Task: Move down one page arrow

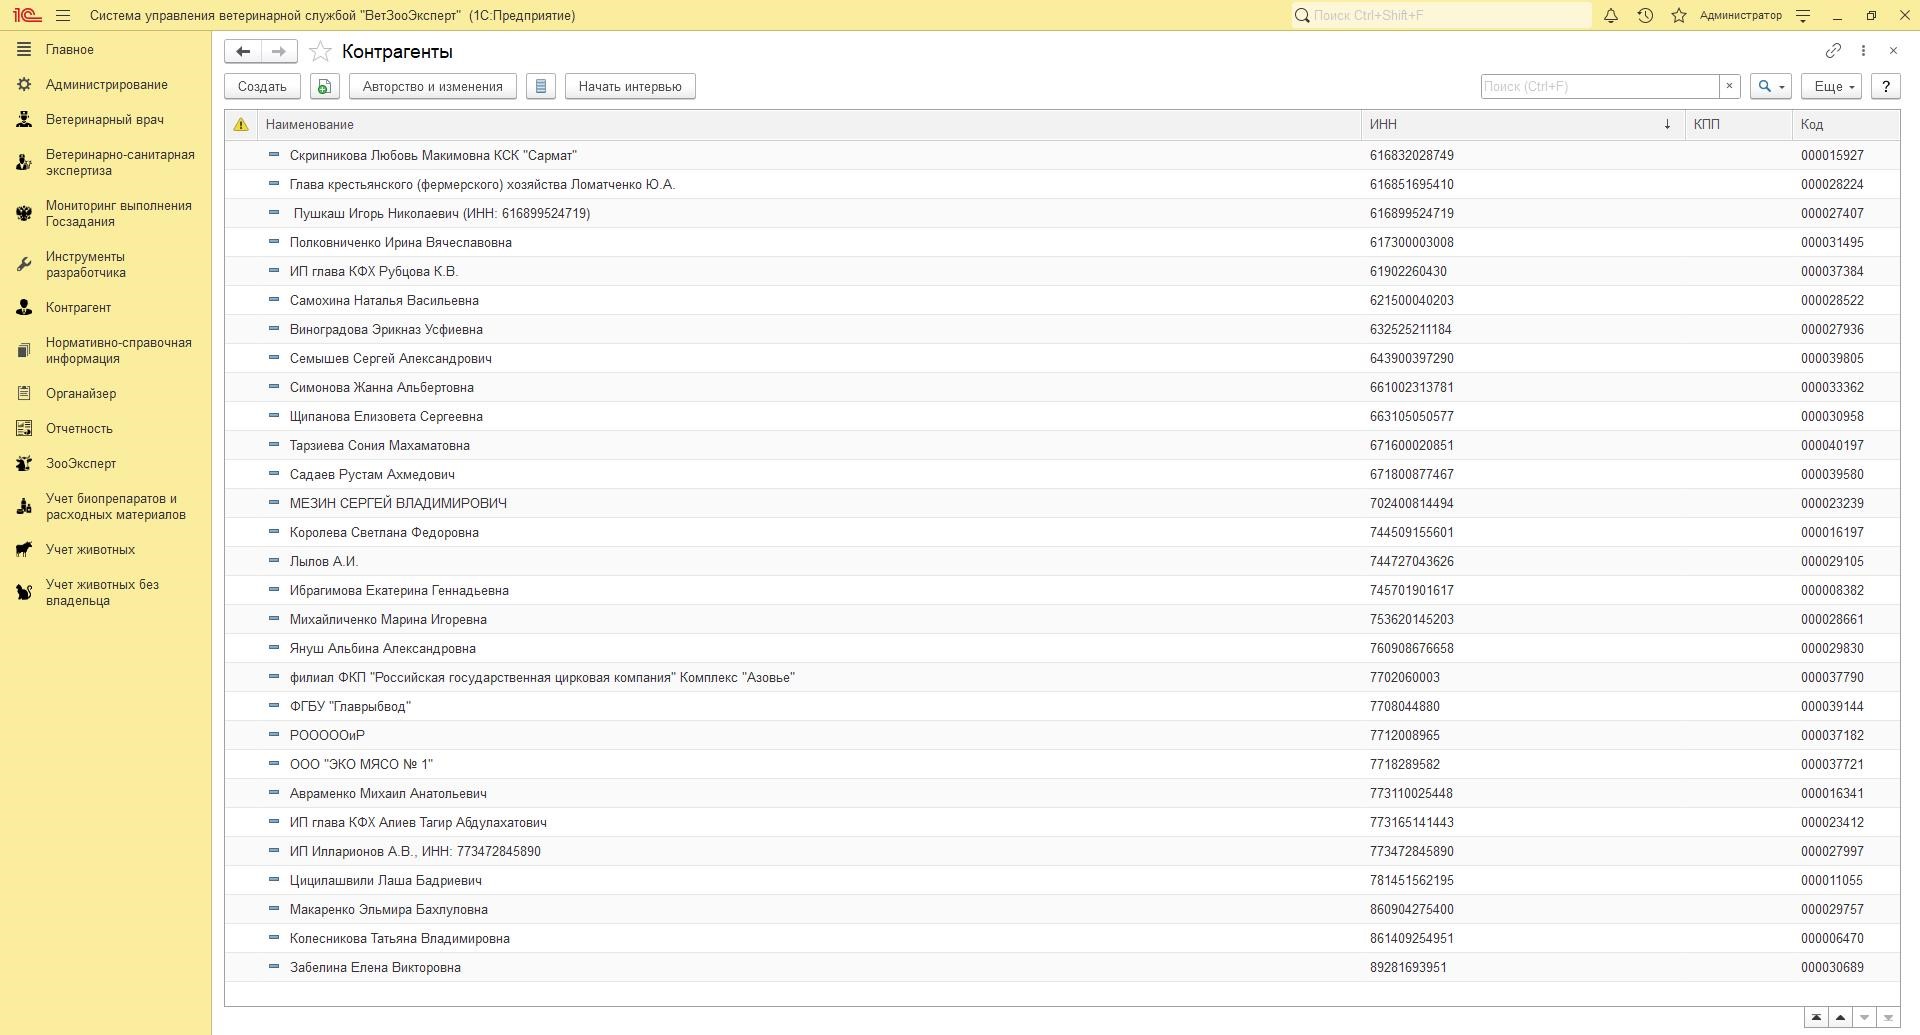Action: [x=1864, y=1017]
